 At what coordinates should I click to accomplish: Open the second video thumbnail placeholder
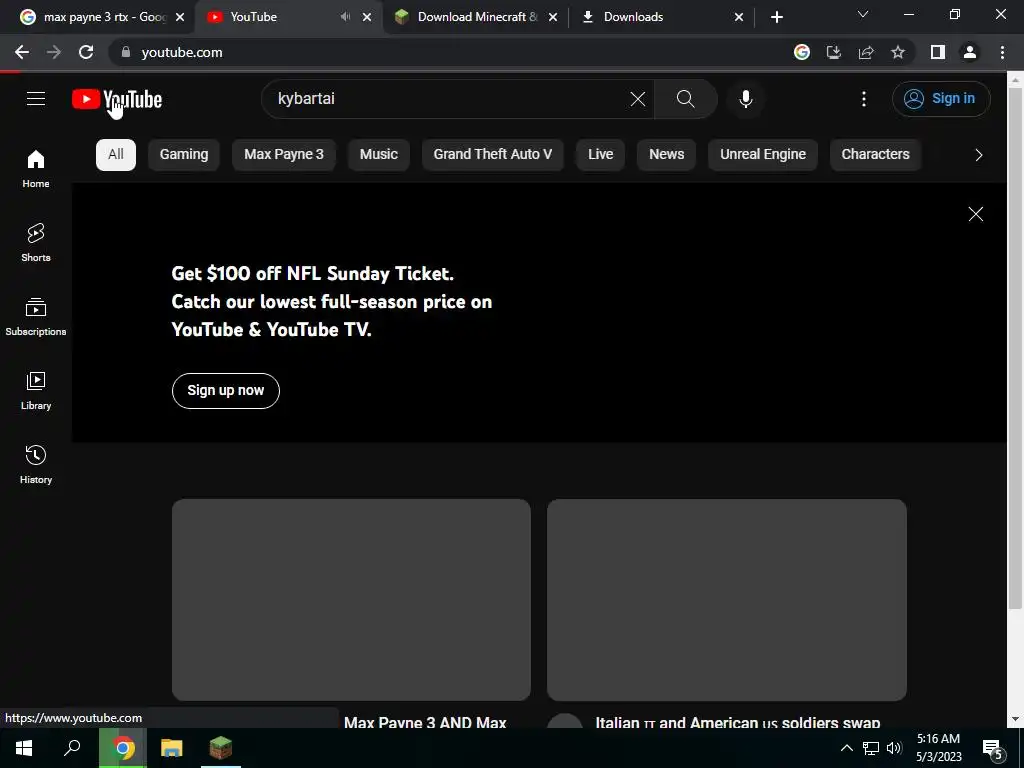coord(726,600)
